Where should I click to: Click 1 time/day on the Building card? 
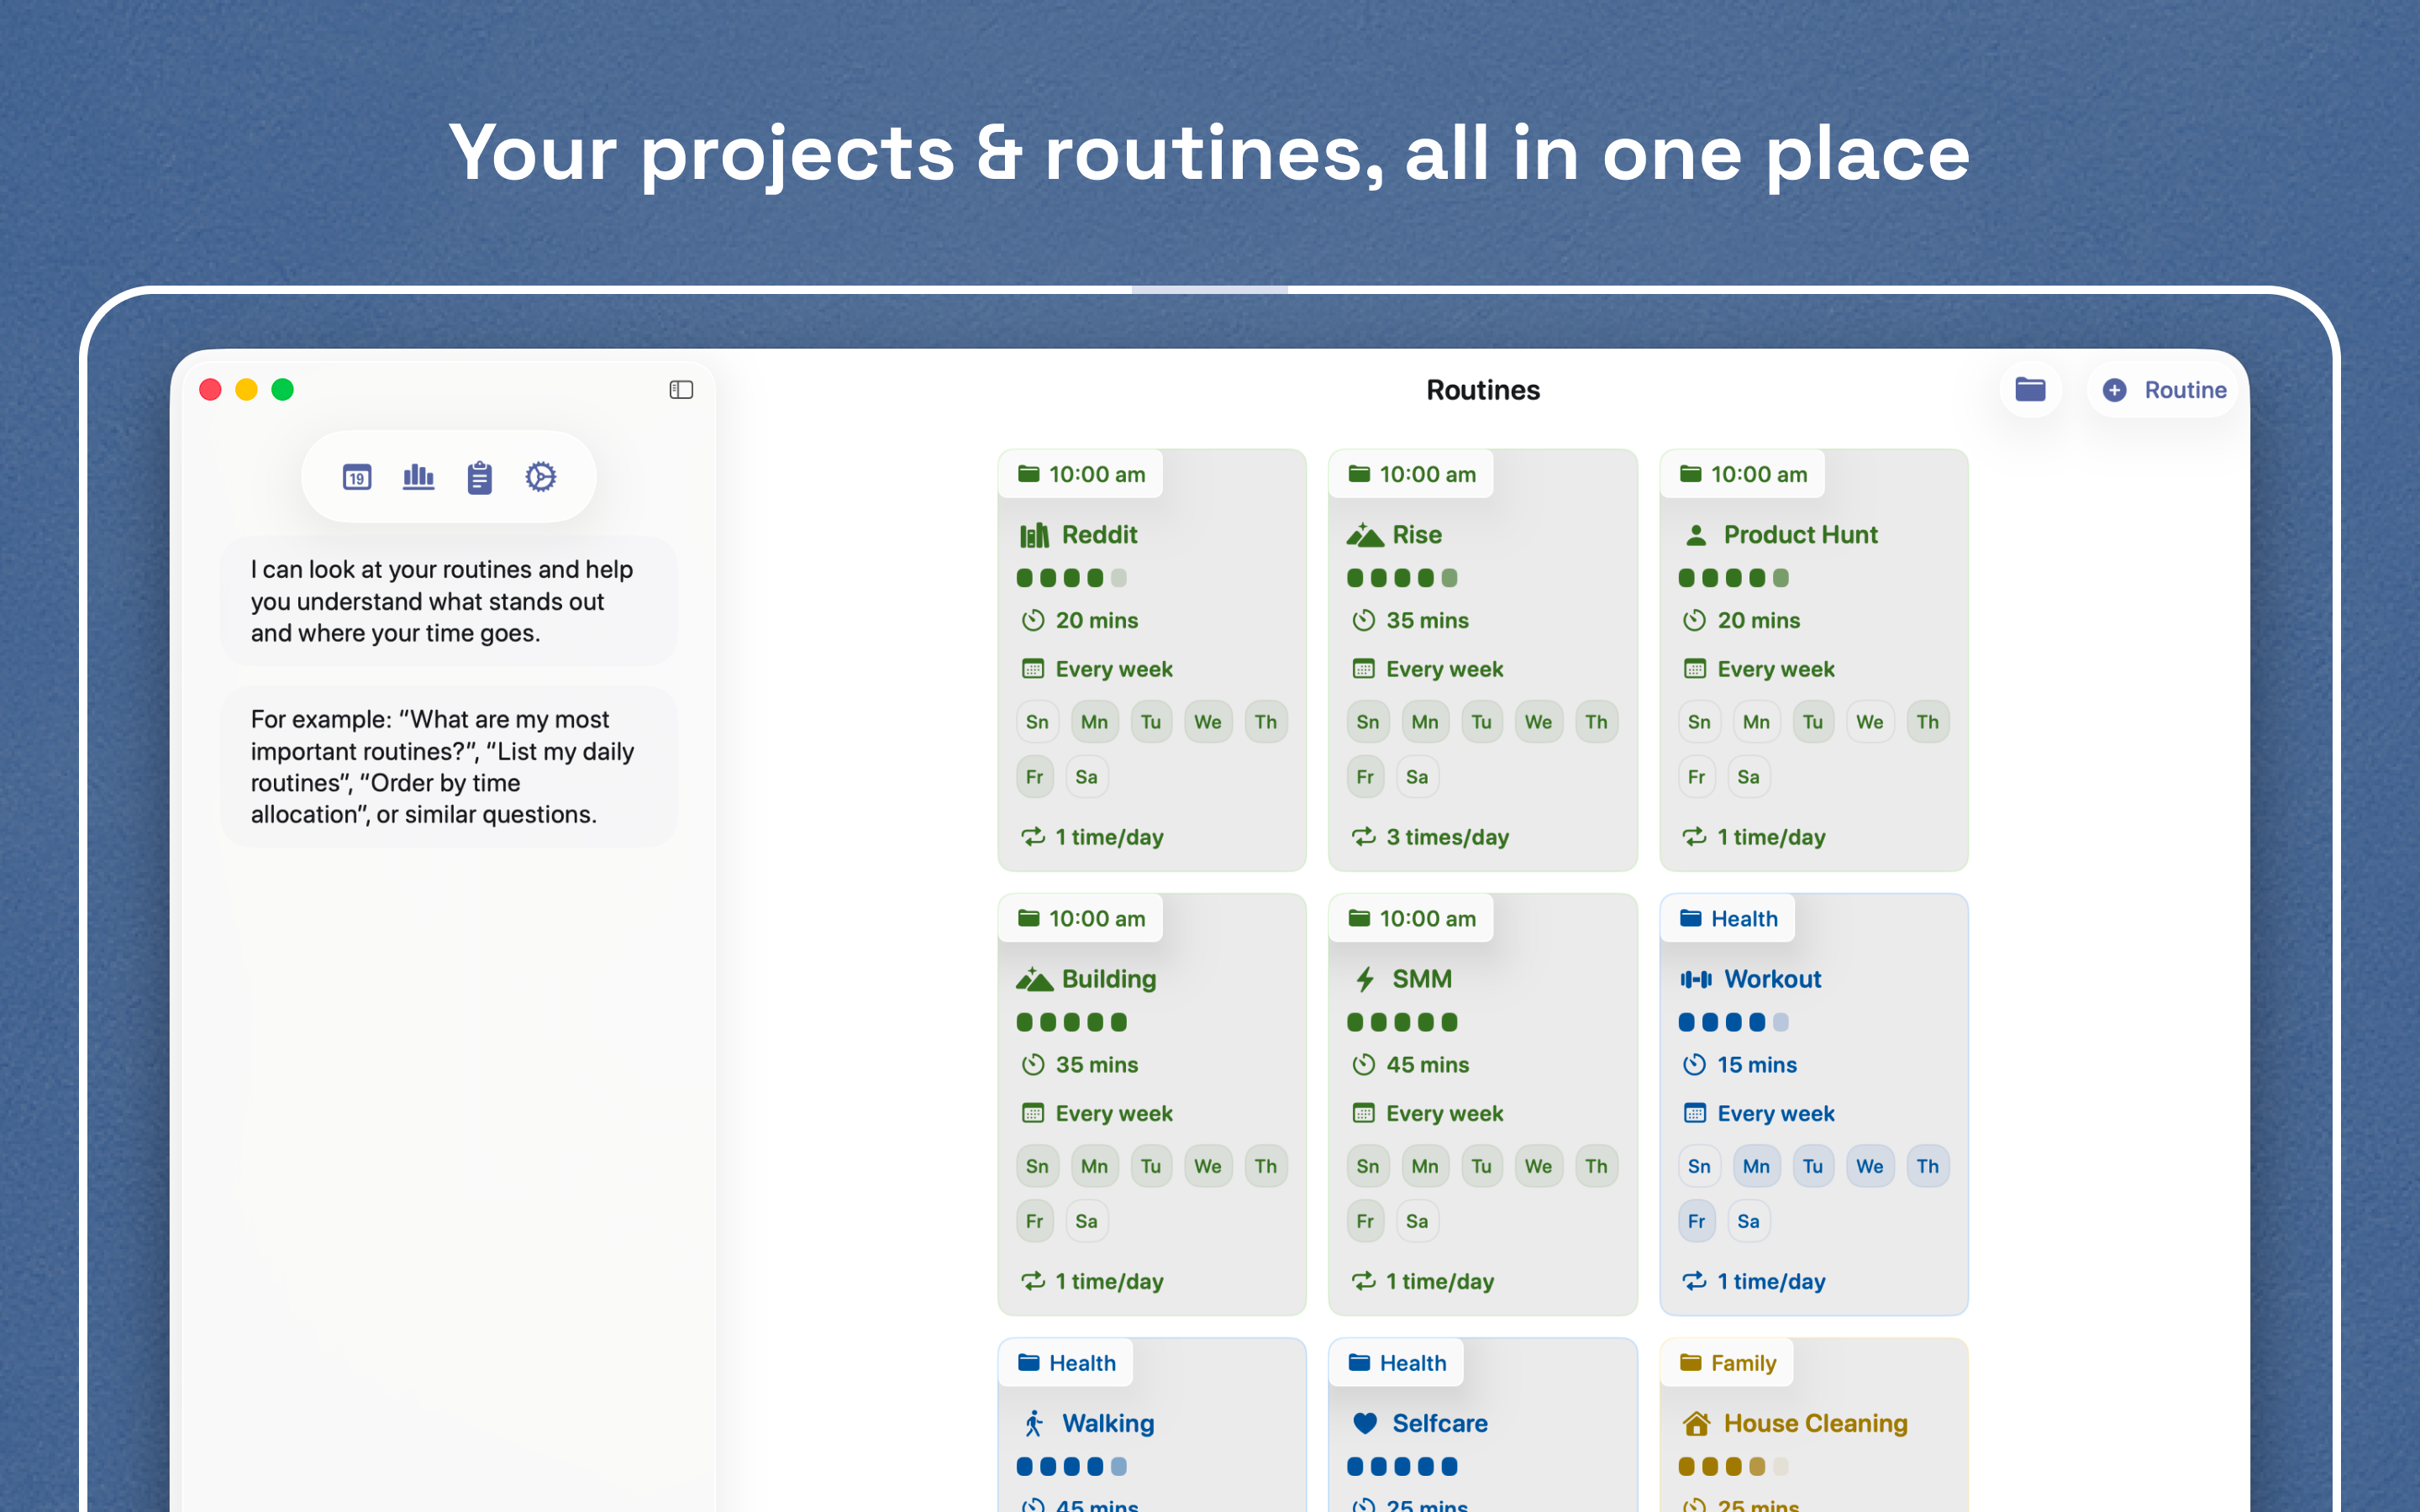1109,1281
